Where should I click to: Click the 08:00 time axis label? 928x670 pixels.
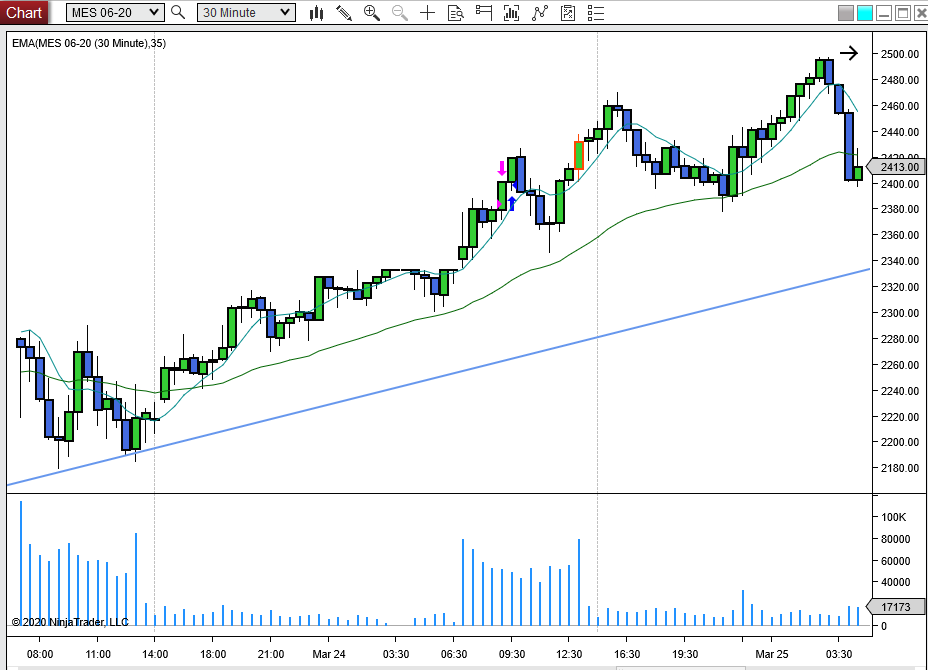pos(40,654)
